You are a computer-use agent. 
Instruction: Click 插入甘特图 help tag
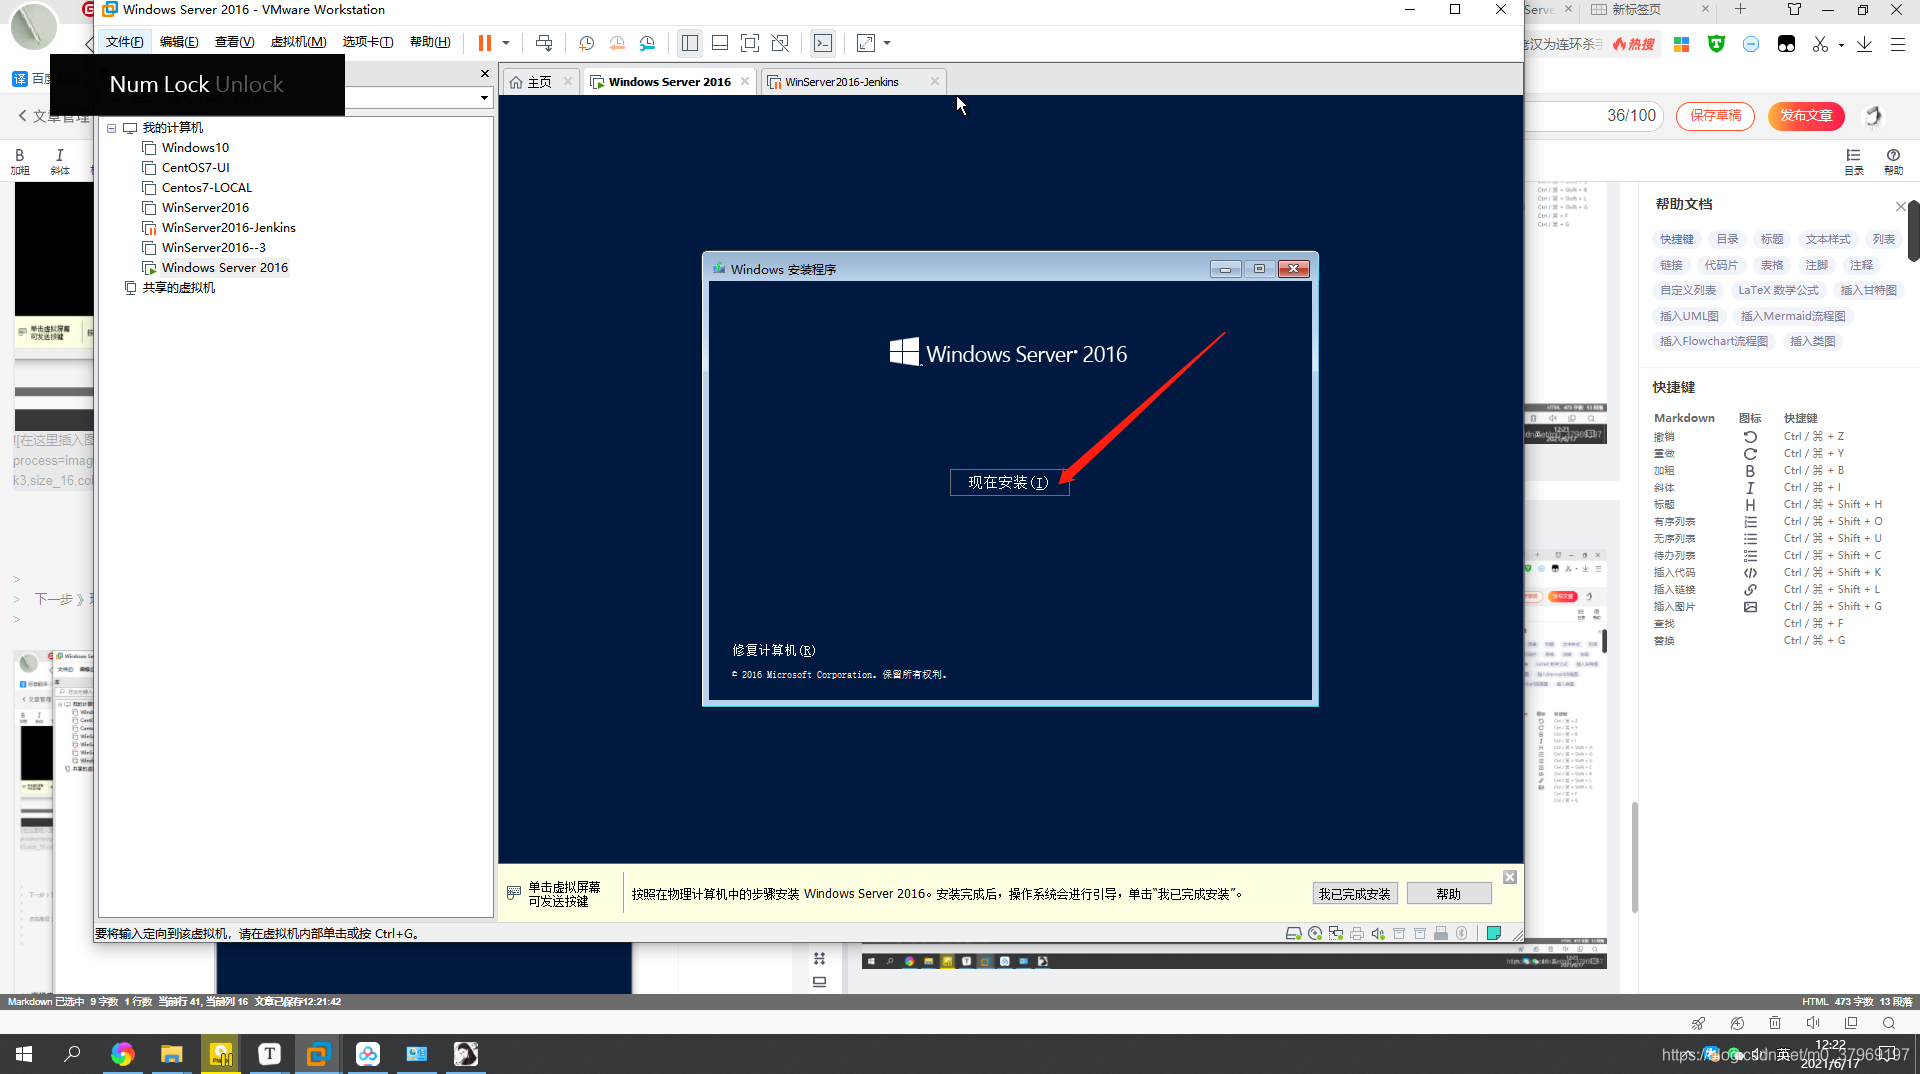tap(1868, 291)
